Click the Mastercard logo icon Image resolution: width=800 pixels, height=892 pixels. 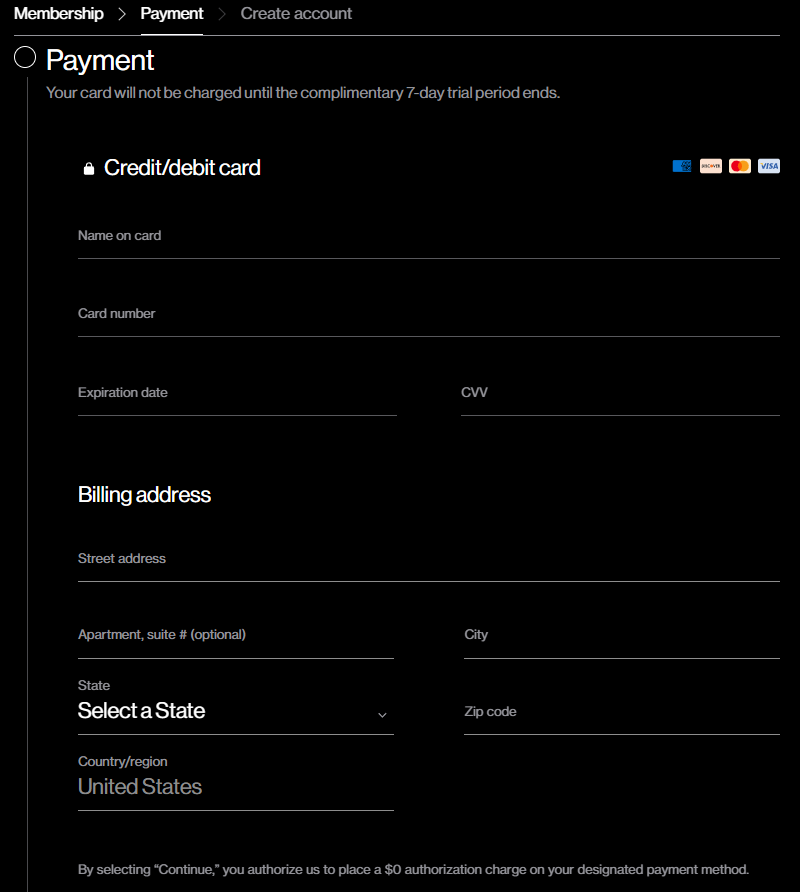740,166
